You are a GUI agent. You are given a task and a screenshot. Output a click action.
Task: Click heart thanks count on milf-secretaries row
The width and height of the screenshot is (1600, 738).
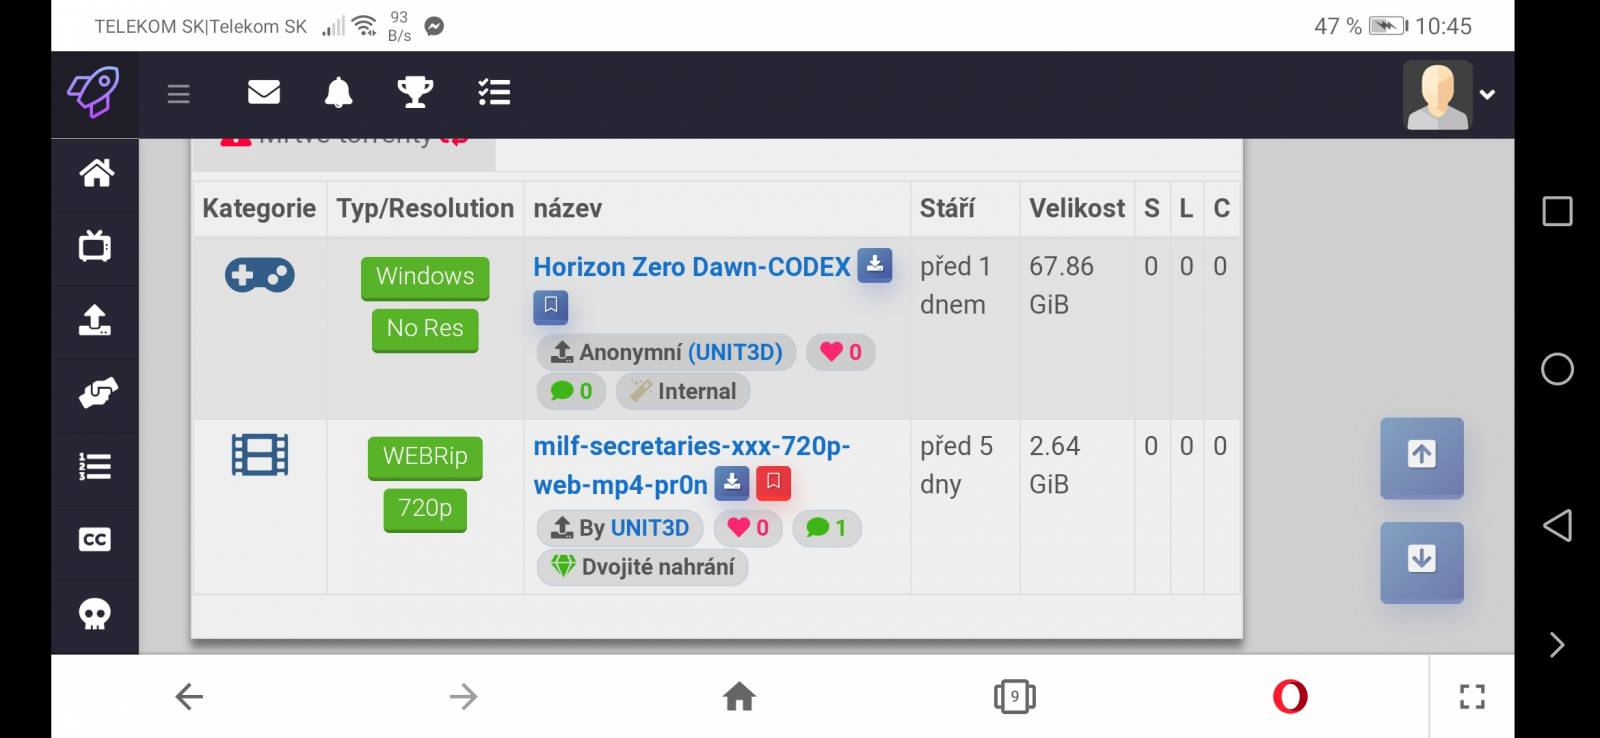click(748, 528)
